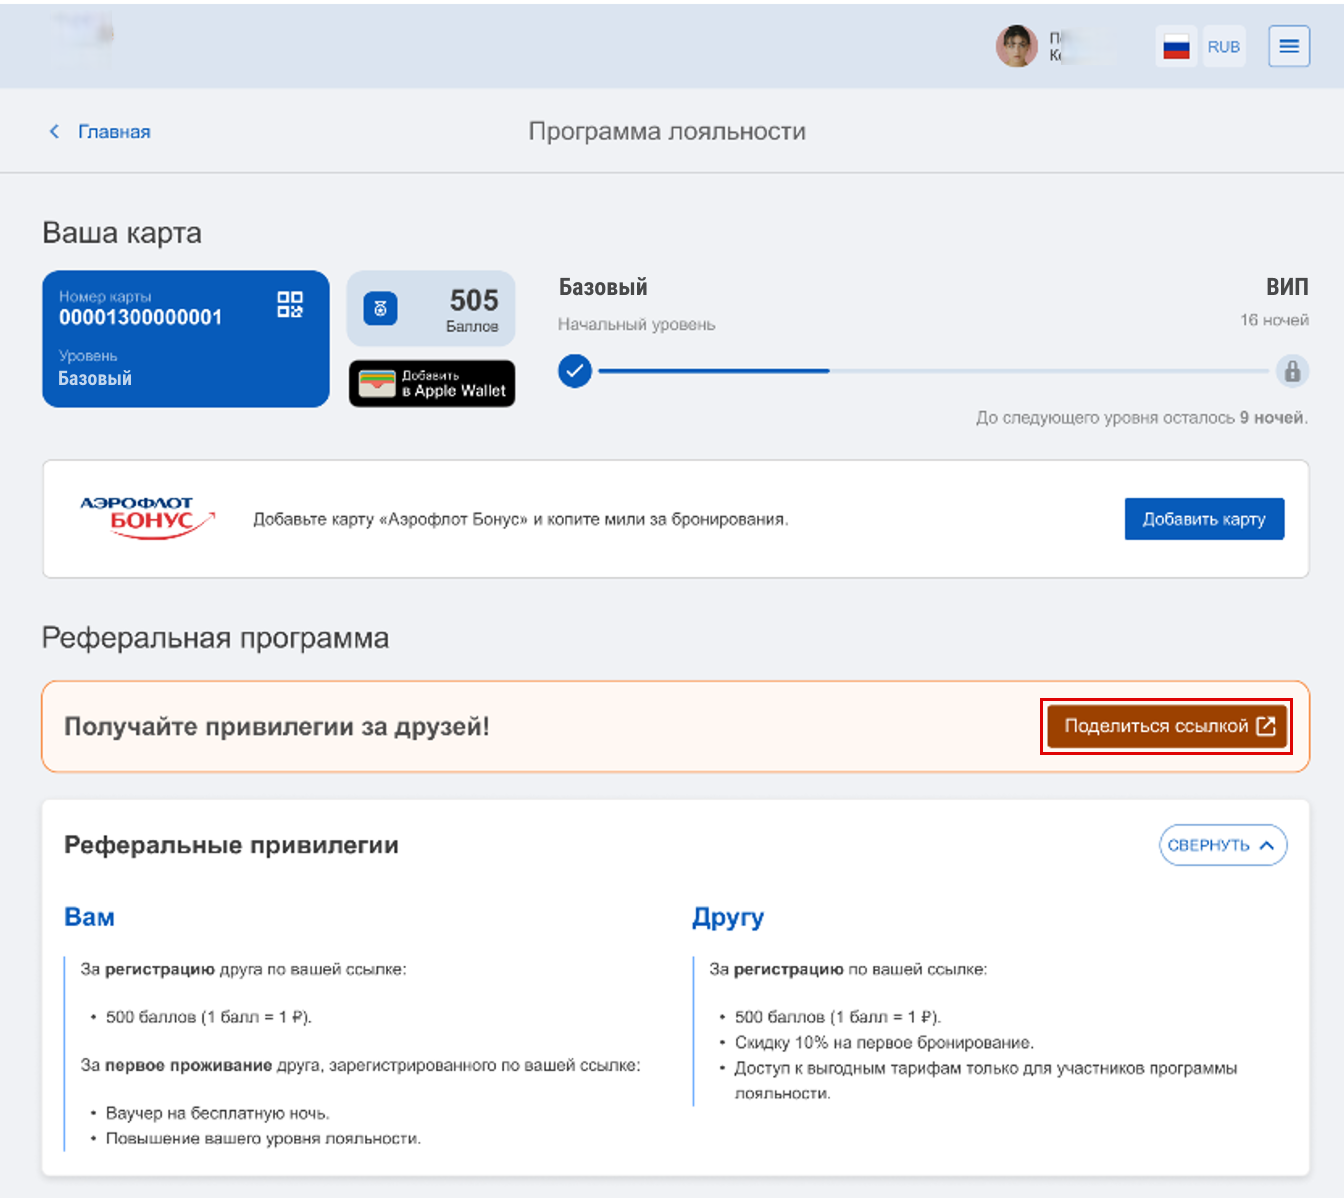The image size is (1344, 1198).
Task: Click the Начальный уровень text
Action: [x=637, y=324]
